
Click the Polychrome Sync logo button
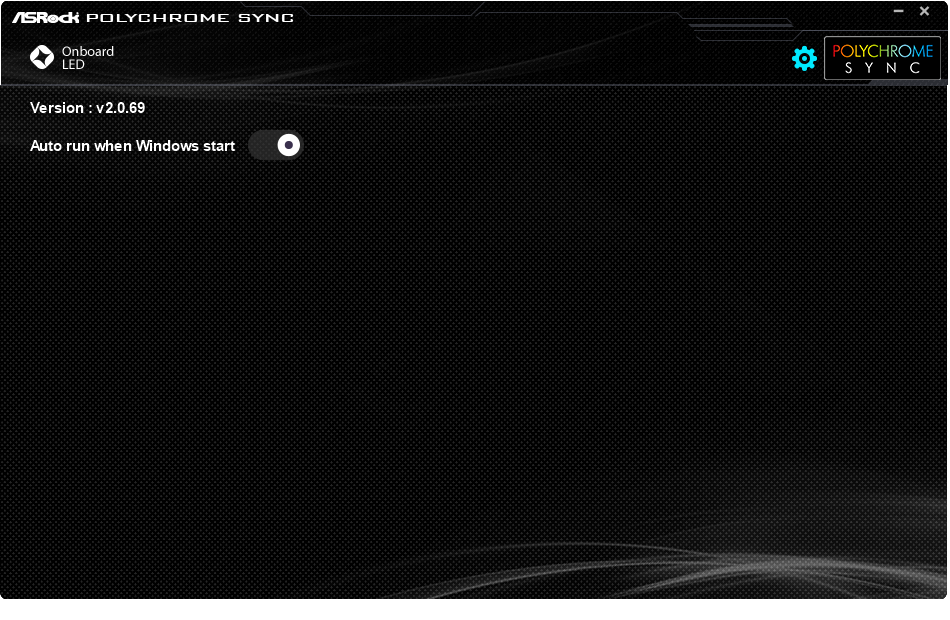point(882,58)
